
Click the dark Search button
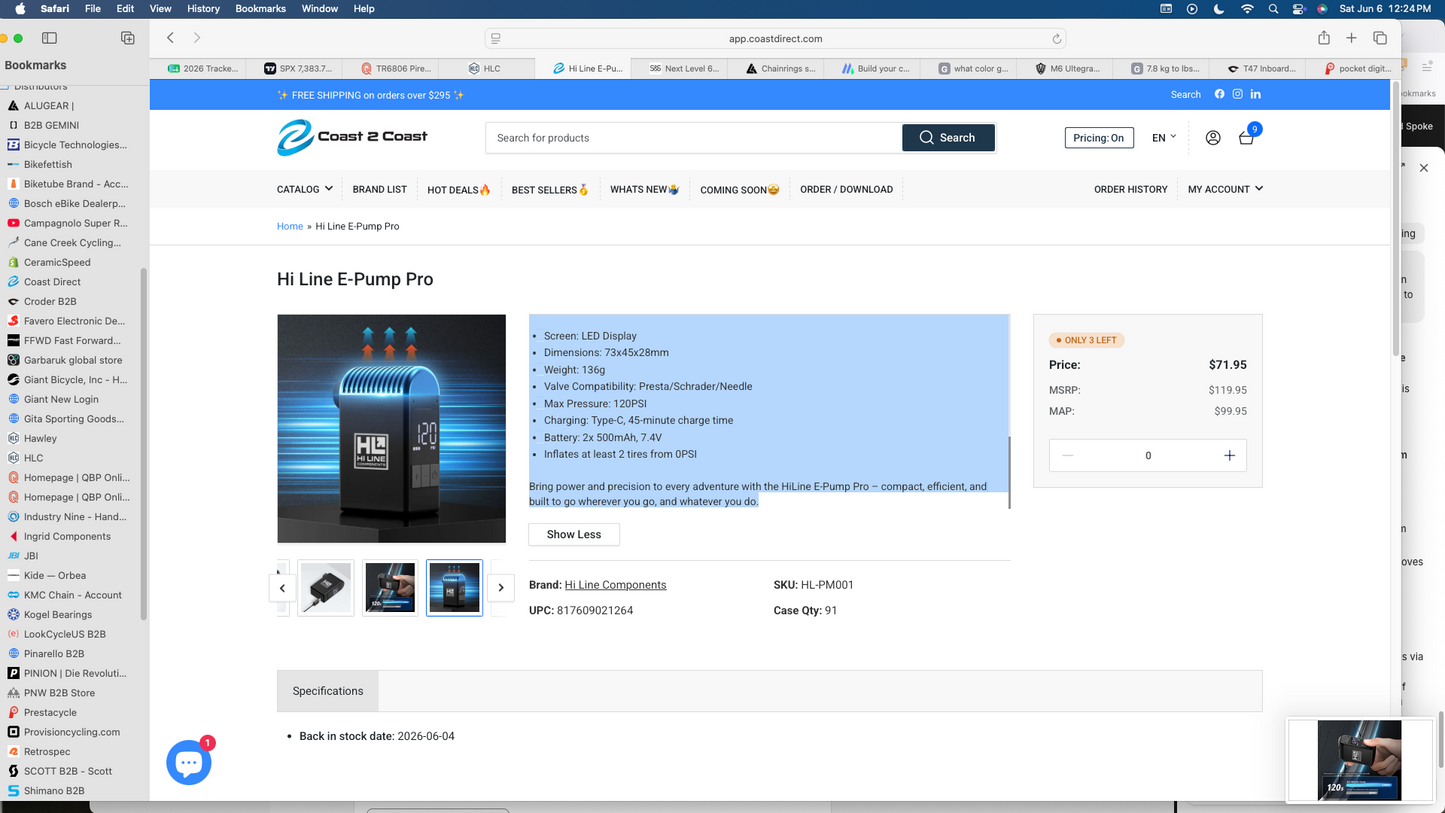coord(948,138)
